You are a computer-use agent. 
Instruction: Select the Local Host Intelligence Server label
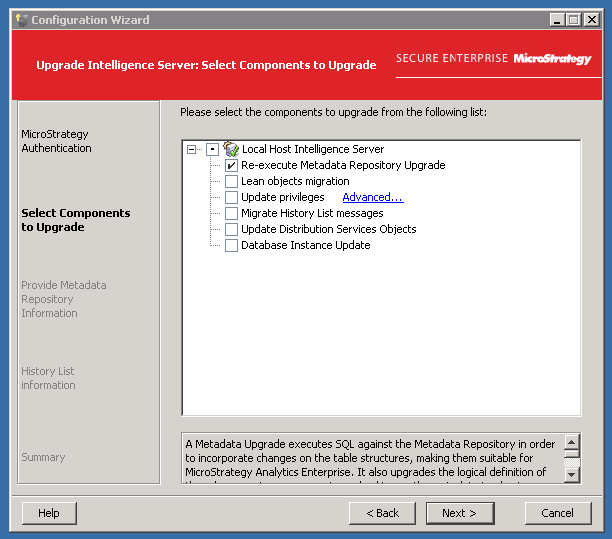313,149
